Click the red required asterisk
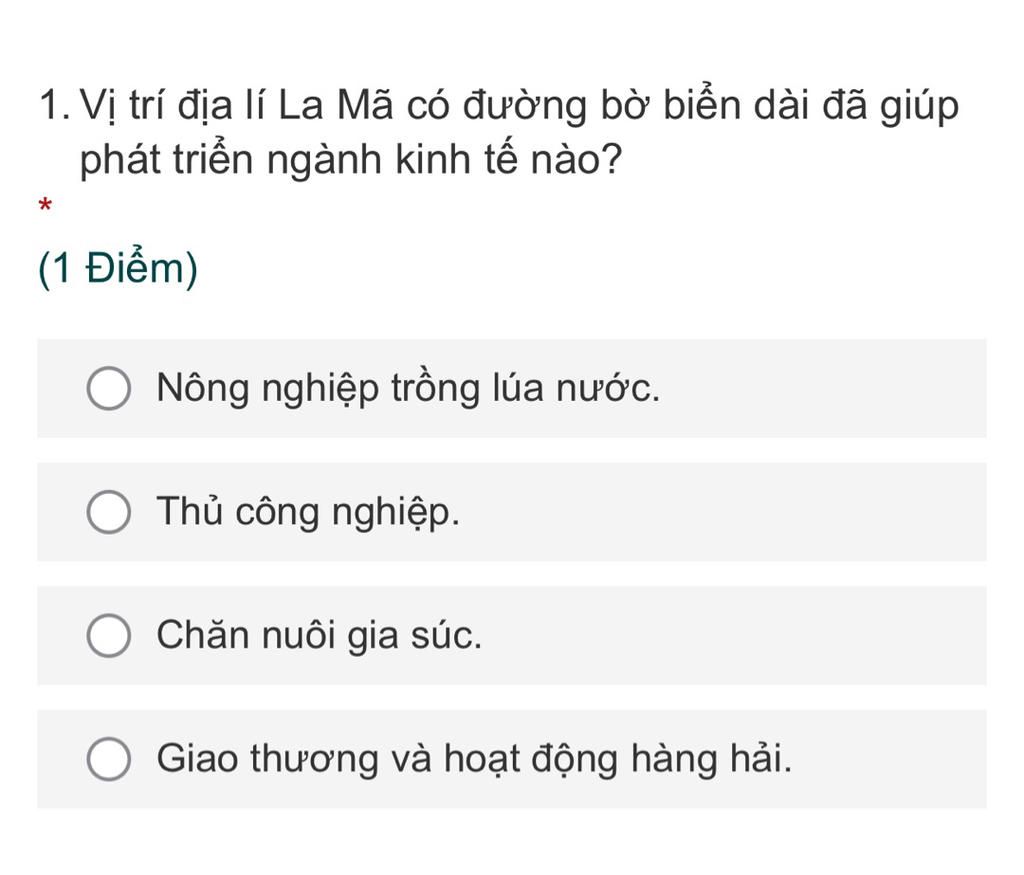 (45, 206)
